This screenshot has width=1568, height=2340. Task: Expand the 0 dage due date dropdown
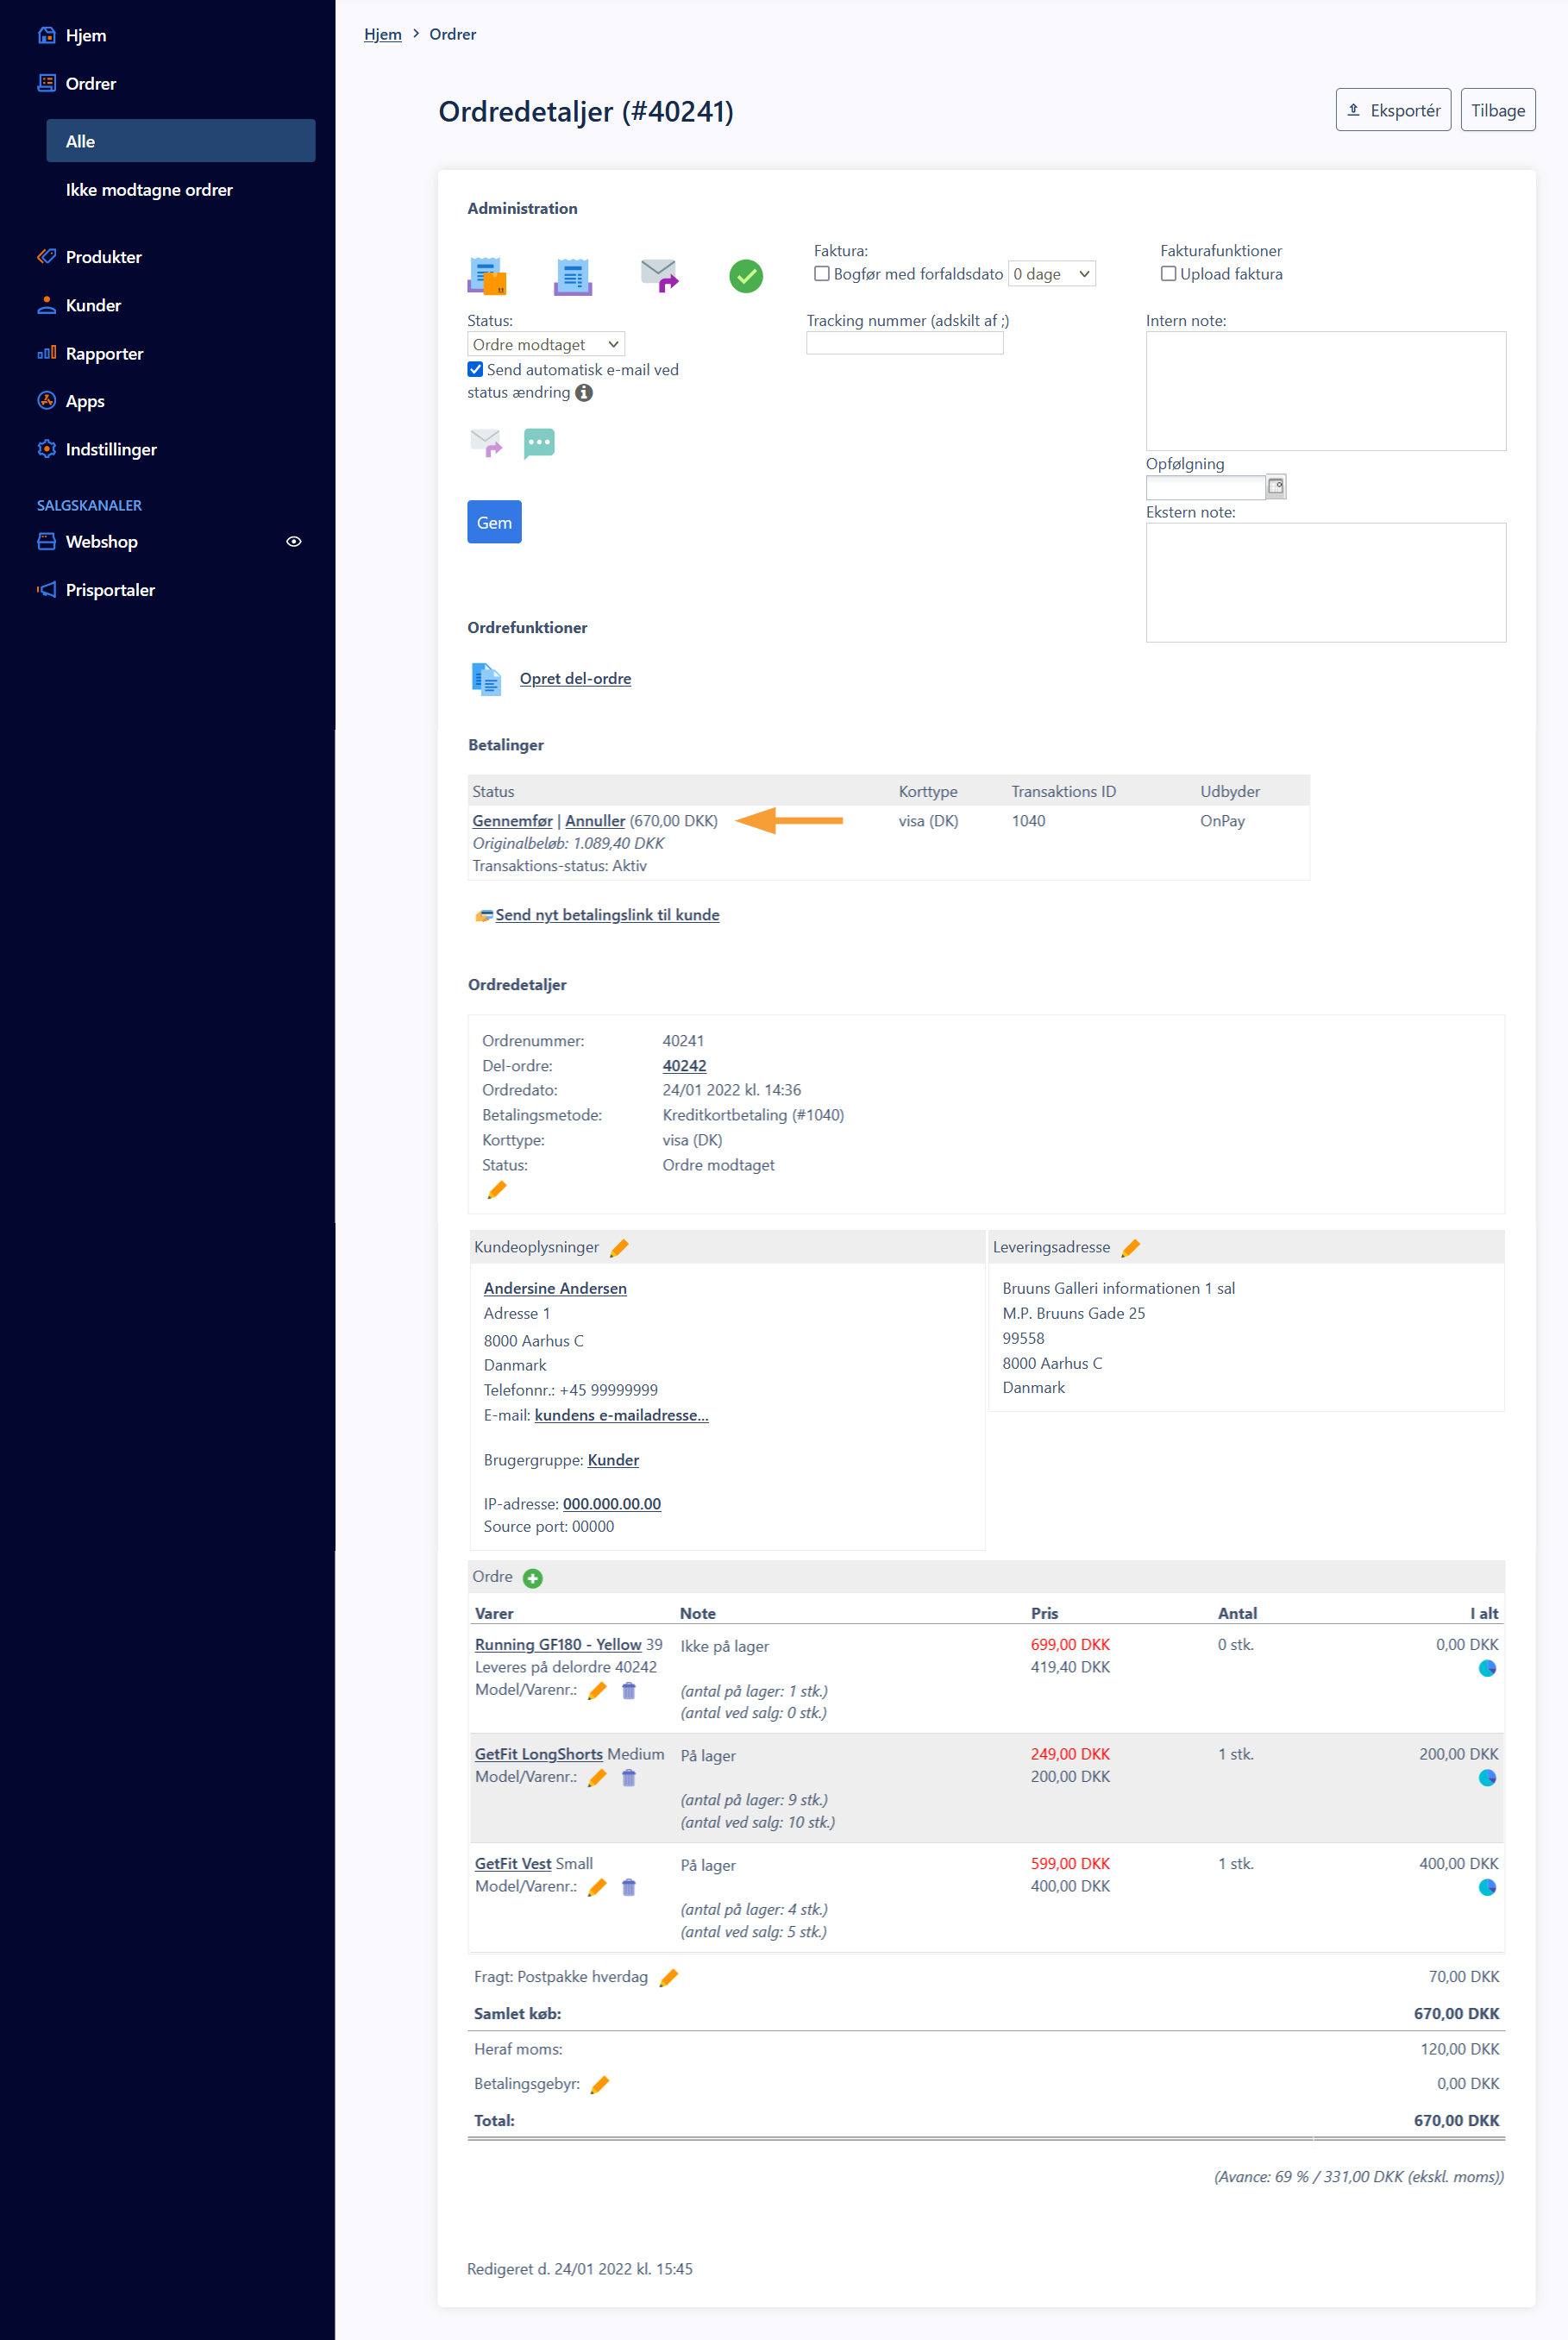(x=1051, y=274)
